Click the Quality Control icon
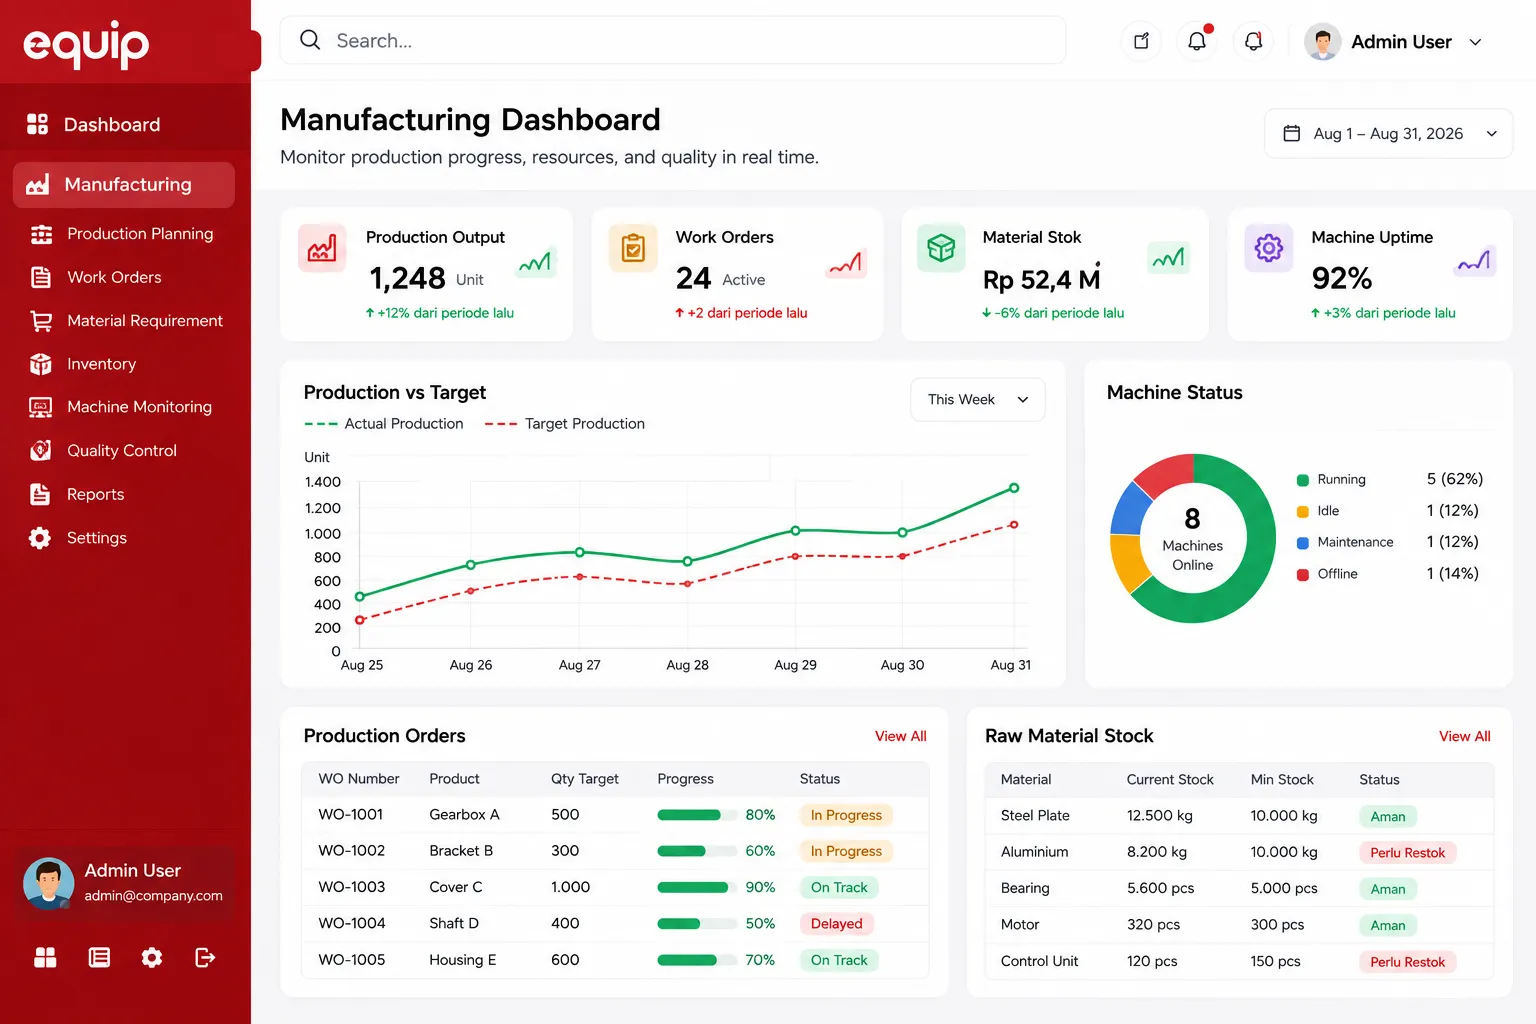The image size is (1536, 1024). [x=41, y=451]
